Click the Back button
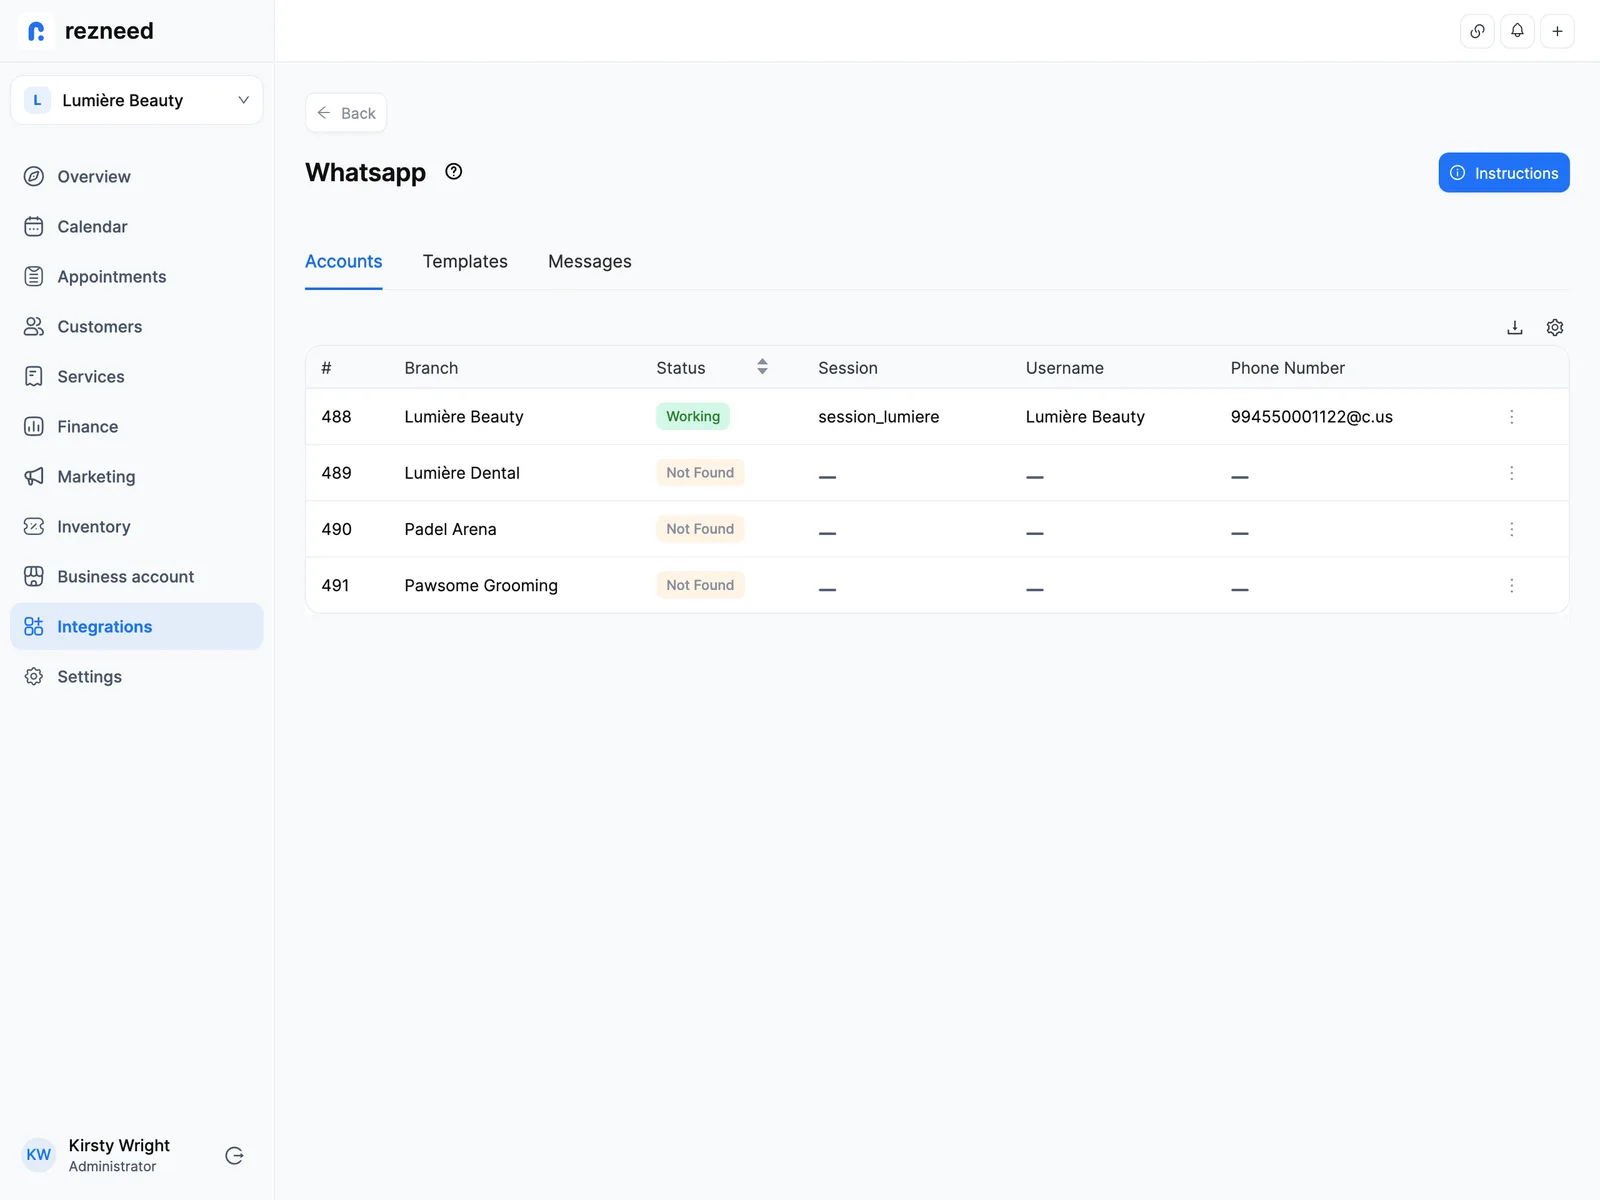The image size is (1600, 1200). (346, 113)
